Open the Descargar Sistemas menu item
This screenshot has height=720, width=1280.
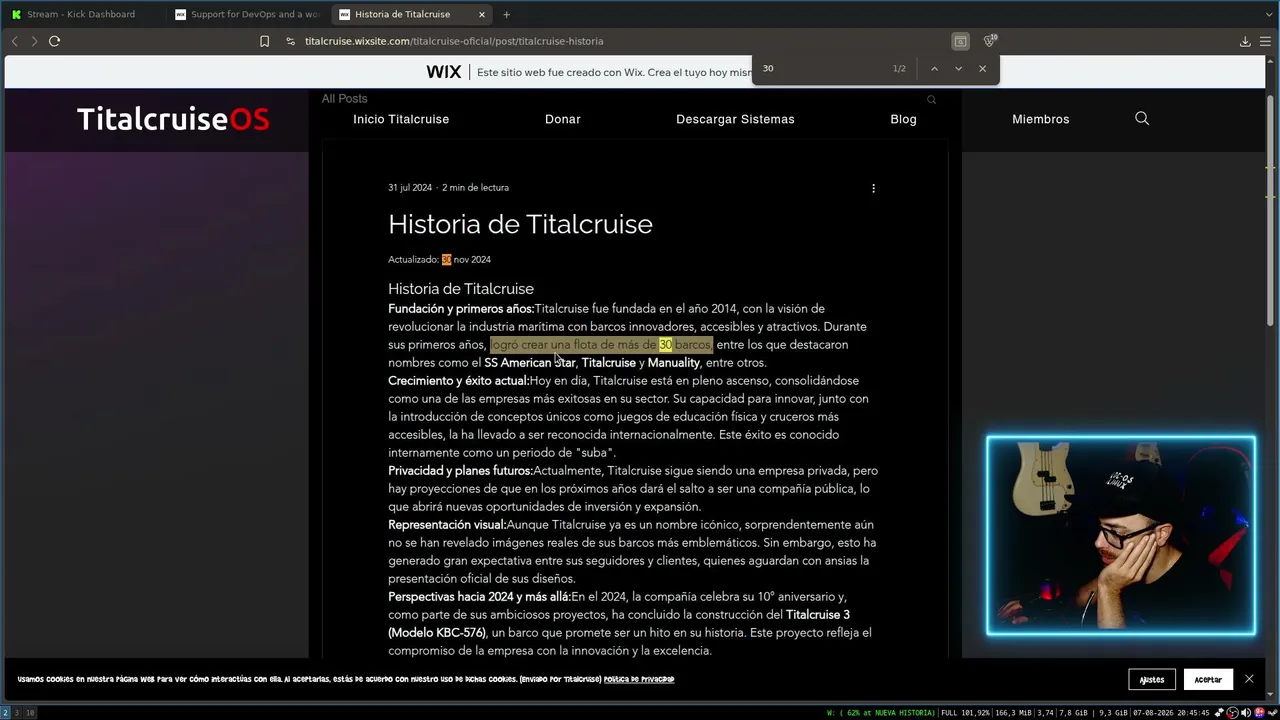[x=735, y=119]
